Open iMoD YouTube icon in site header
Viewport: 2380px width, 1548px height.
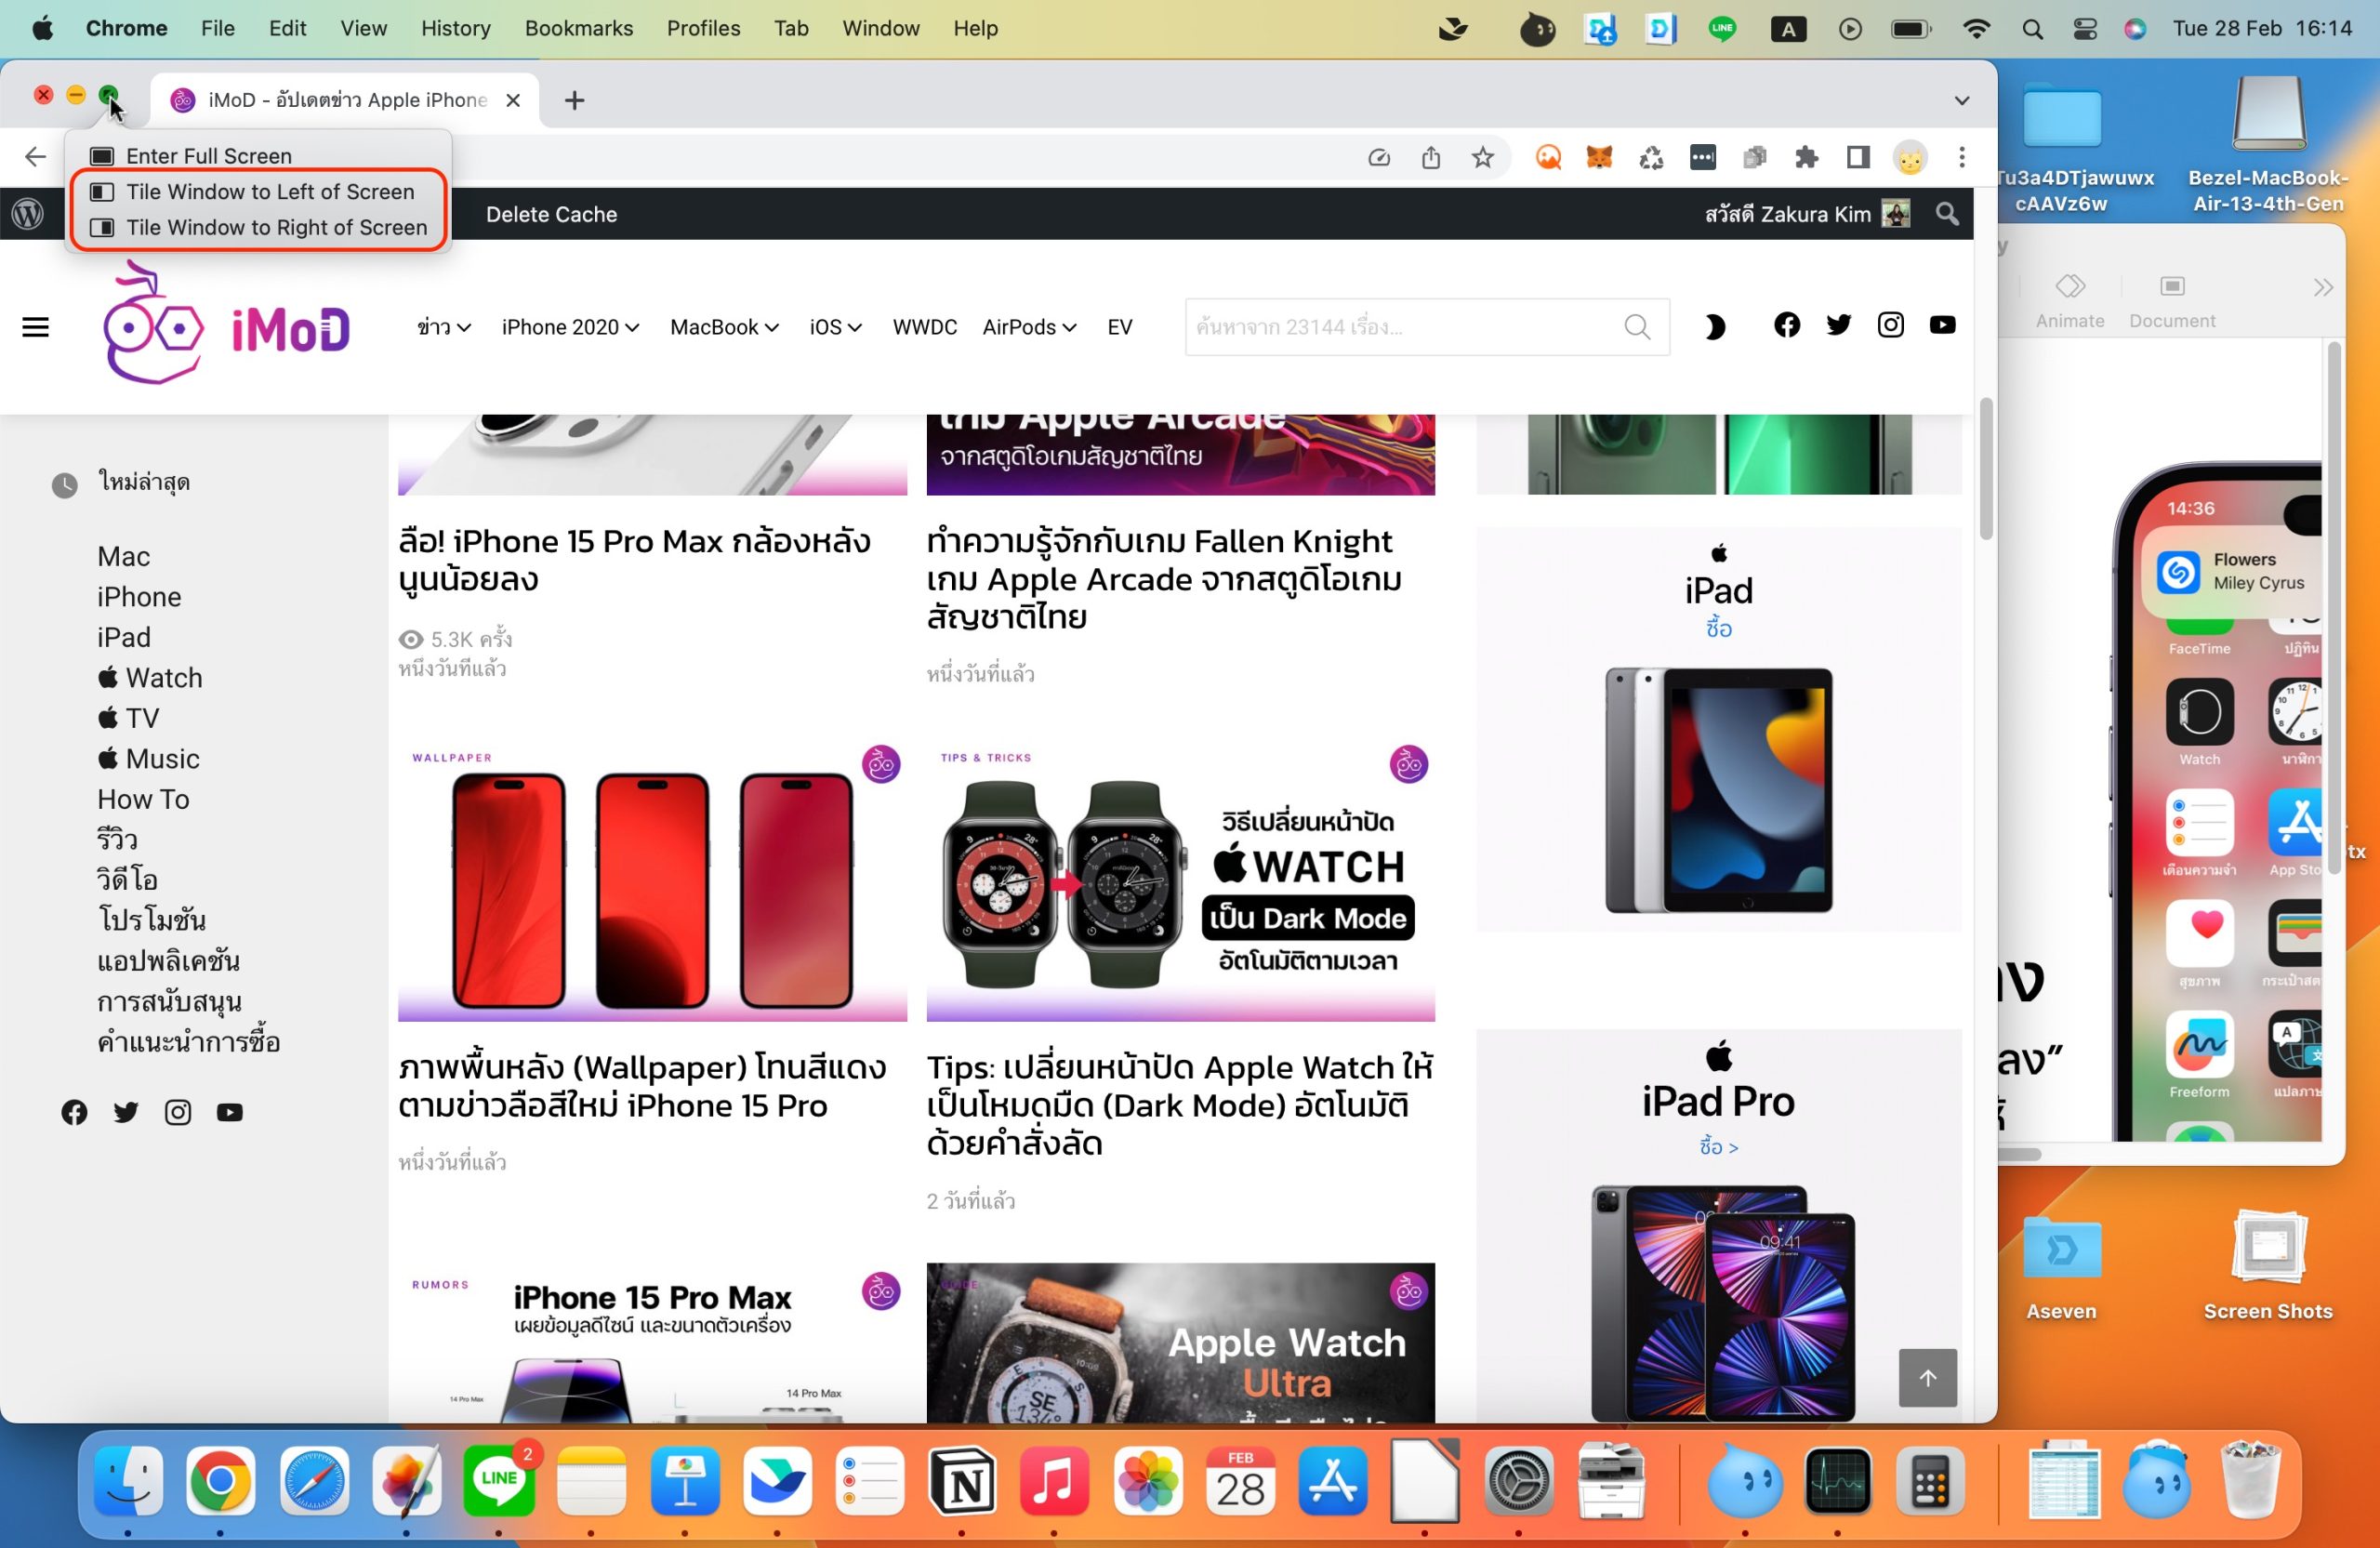pos(1942,325)
